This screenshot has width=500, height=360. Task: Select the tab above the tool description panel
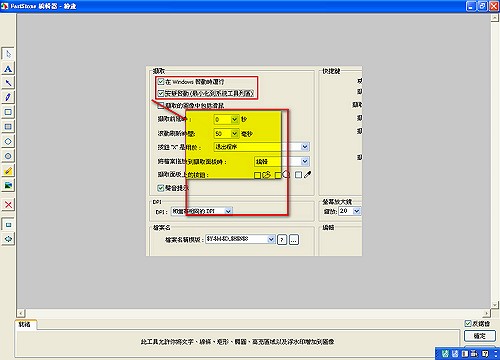pyautogui.click(x=25, y=324)
